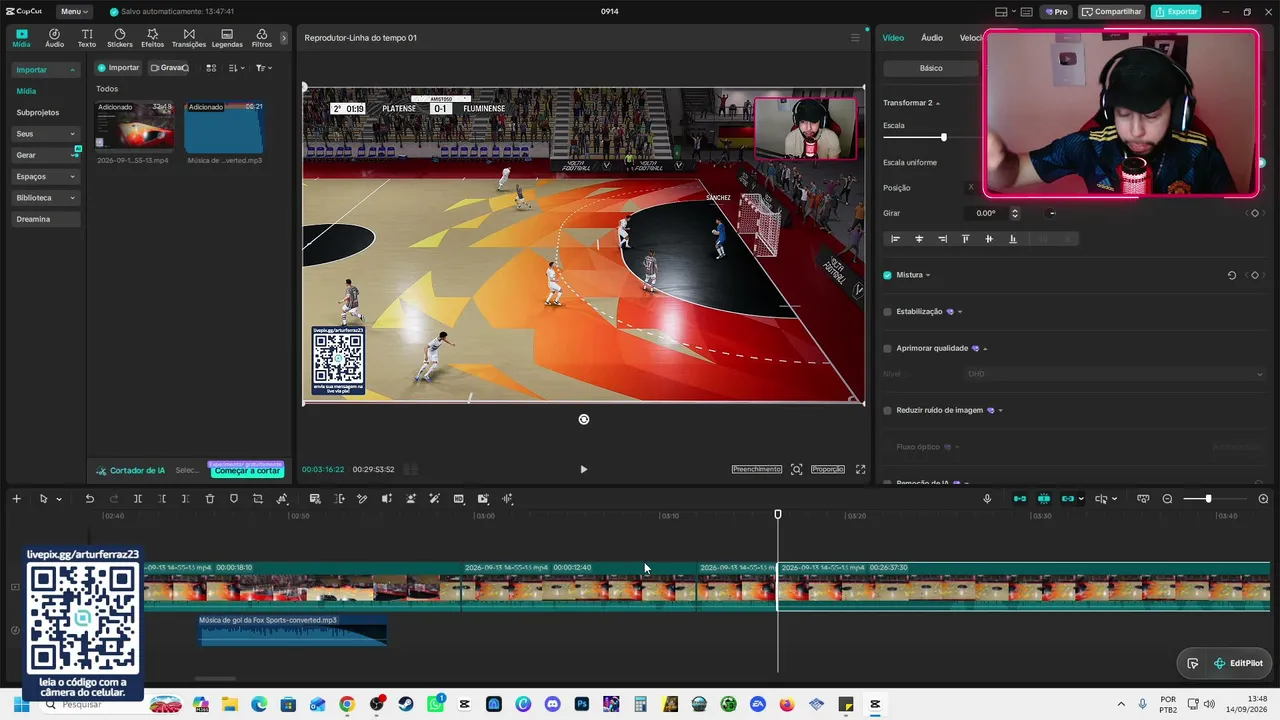Zoom out timeline with the minus icon
Screen dimensions: 1280x720
[1167, 499]
